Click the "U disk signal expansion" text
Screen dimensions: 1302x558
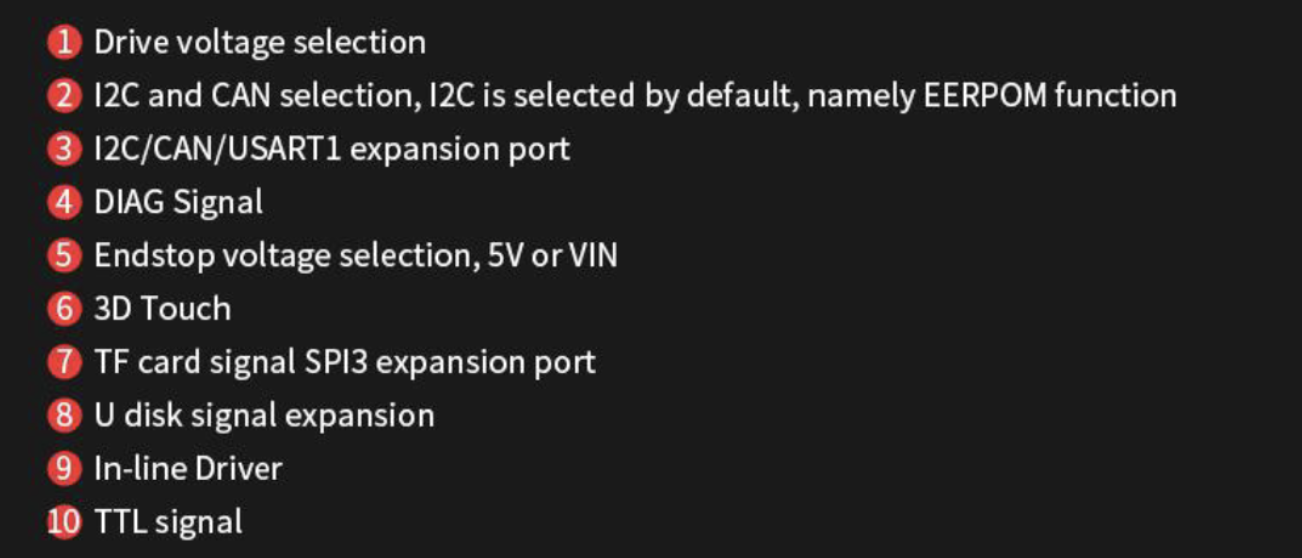[x=264, y=415]
